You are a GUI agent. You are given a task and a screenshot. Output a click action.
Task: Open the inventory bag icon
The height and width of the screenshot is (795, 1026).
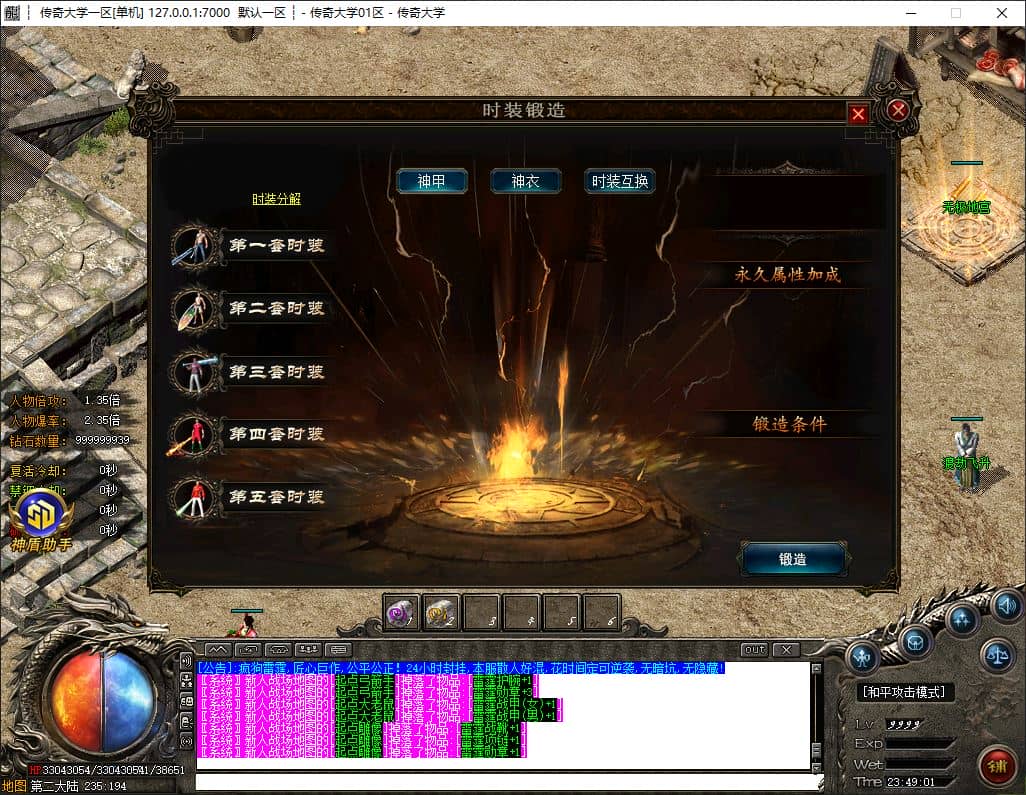pos(915,642)
